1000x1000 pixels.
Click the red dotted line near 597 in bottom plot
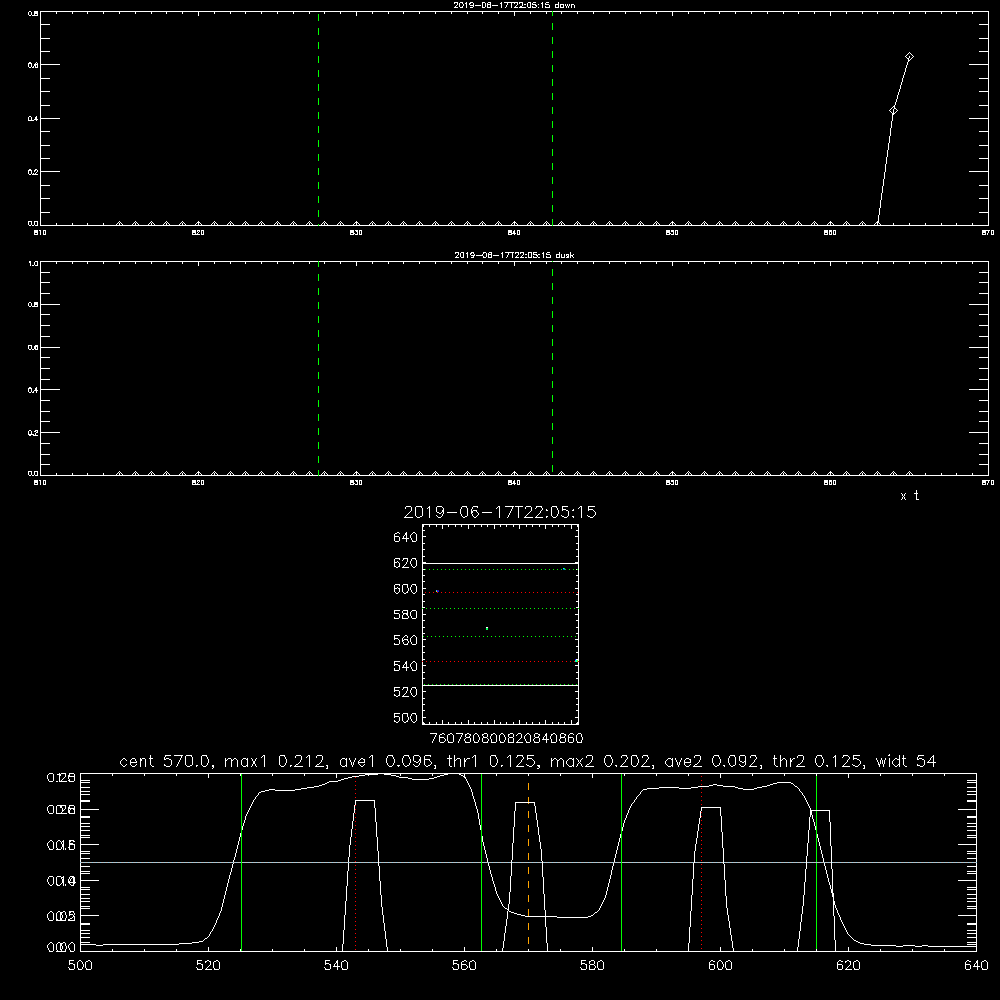click(702, 862)
